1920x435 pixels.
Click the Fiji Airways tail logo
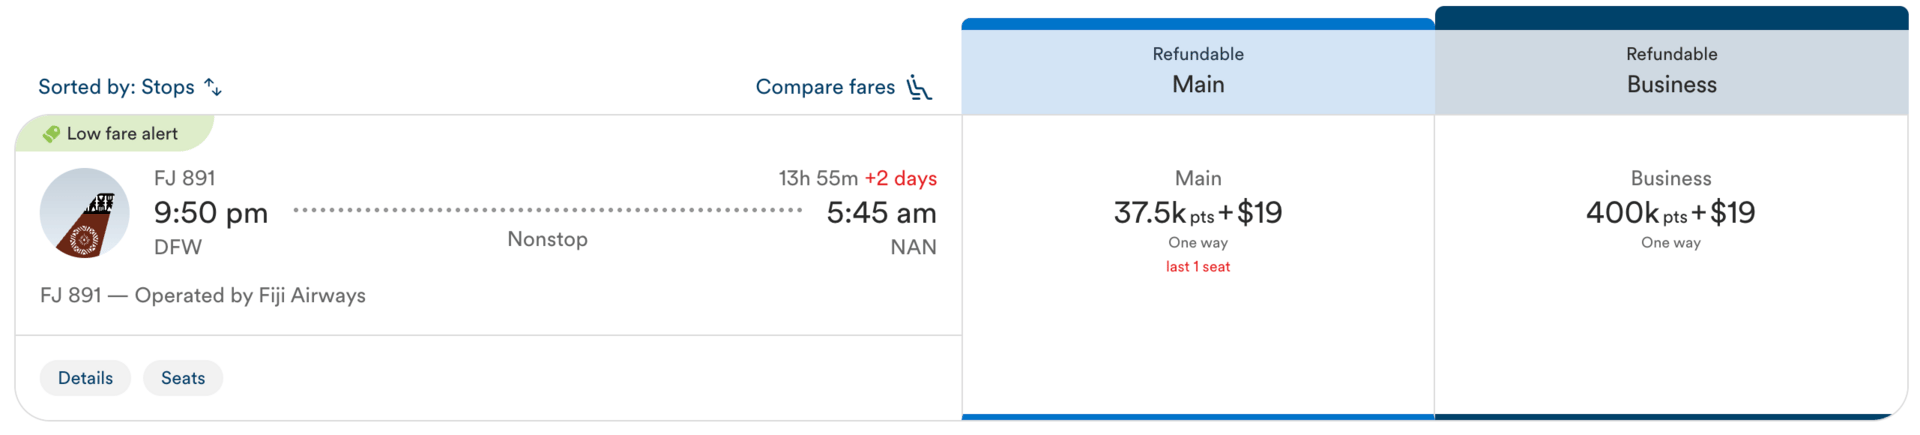point(85,213)
